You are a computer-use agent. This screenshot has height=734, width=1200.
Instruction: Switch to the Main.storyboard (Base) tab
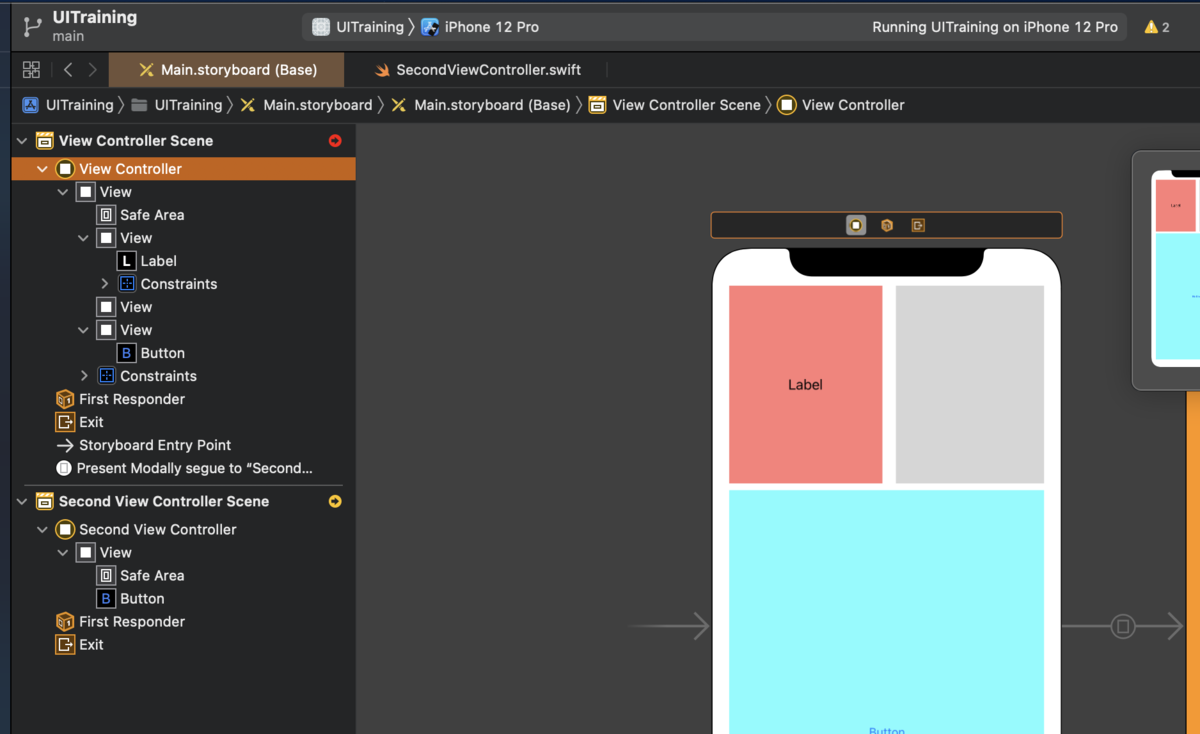point(226,70)
